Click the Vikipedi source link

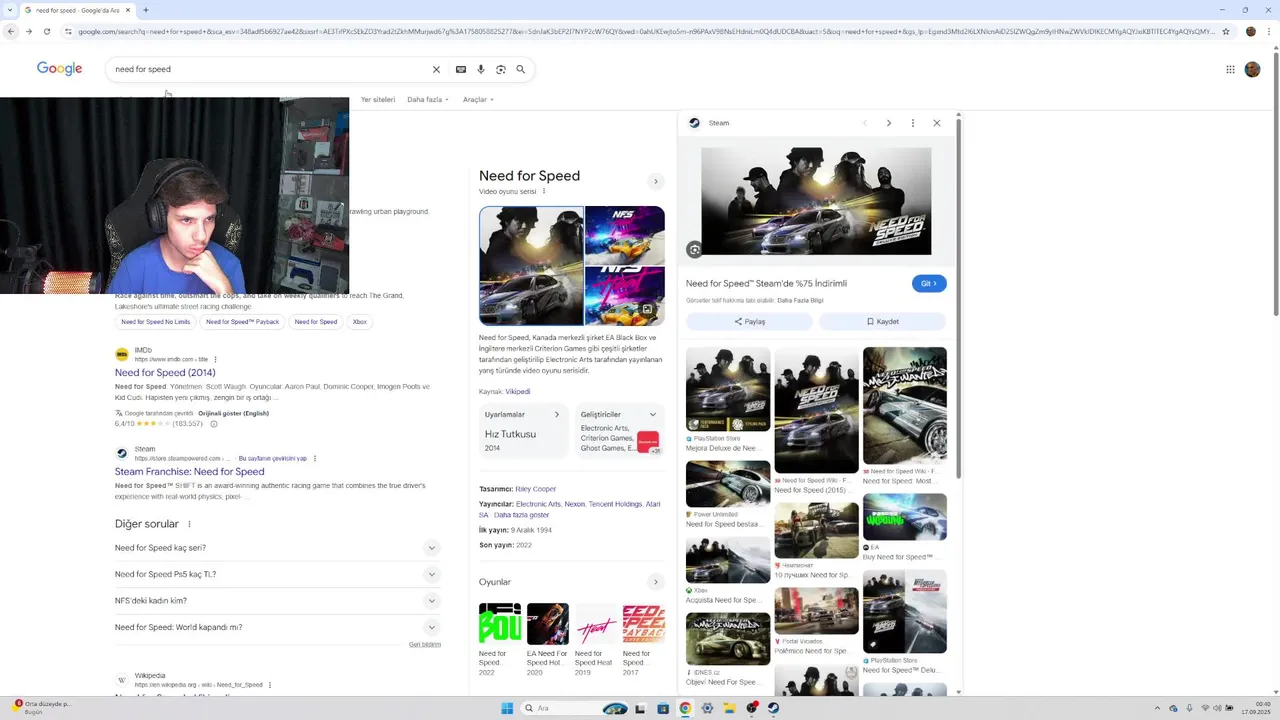point(518,391)
